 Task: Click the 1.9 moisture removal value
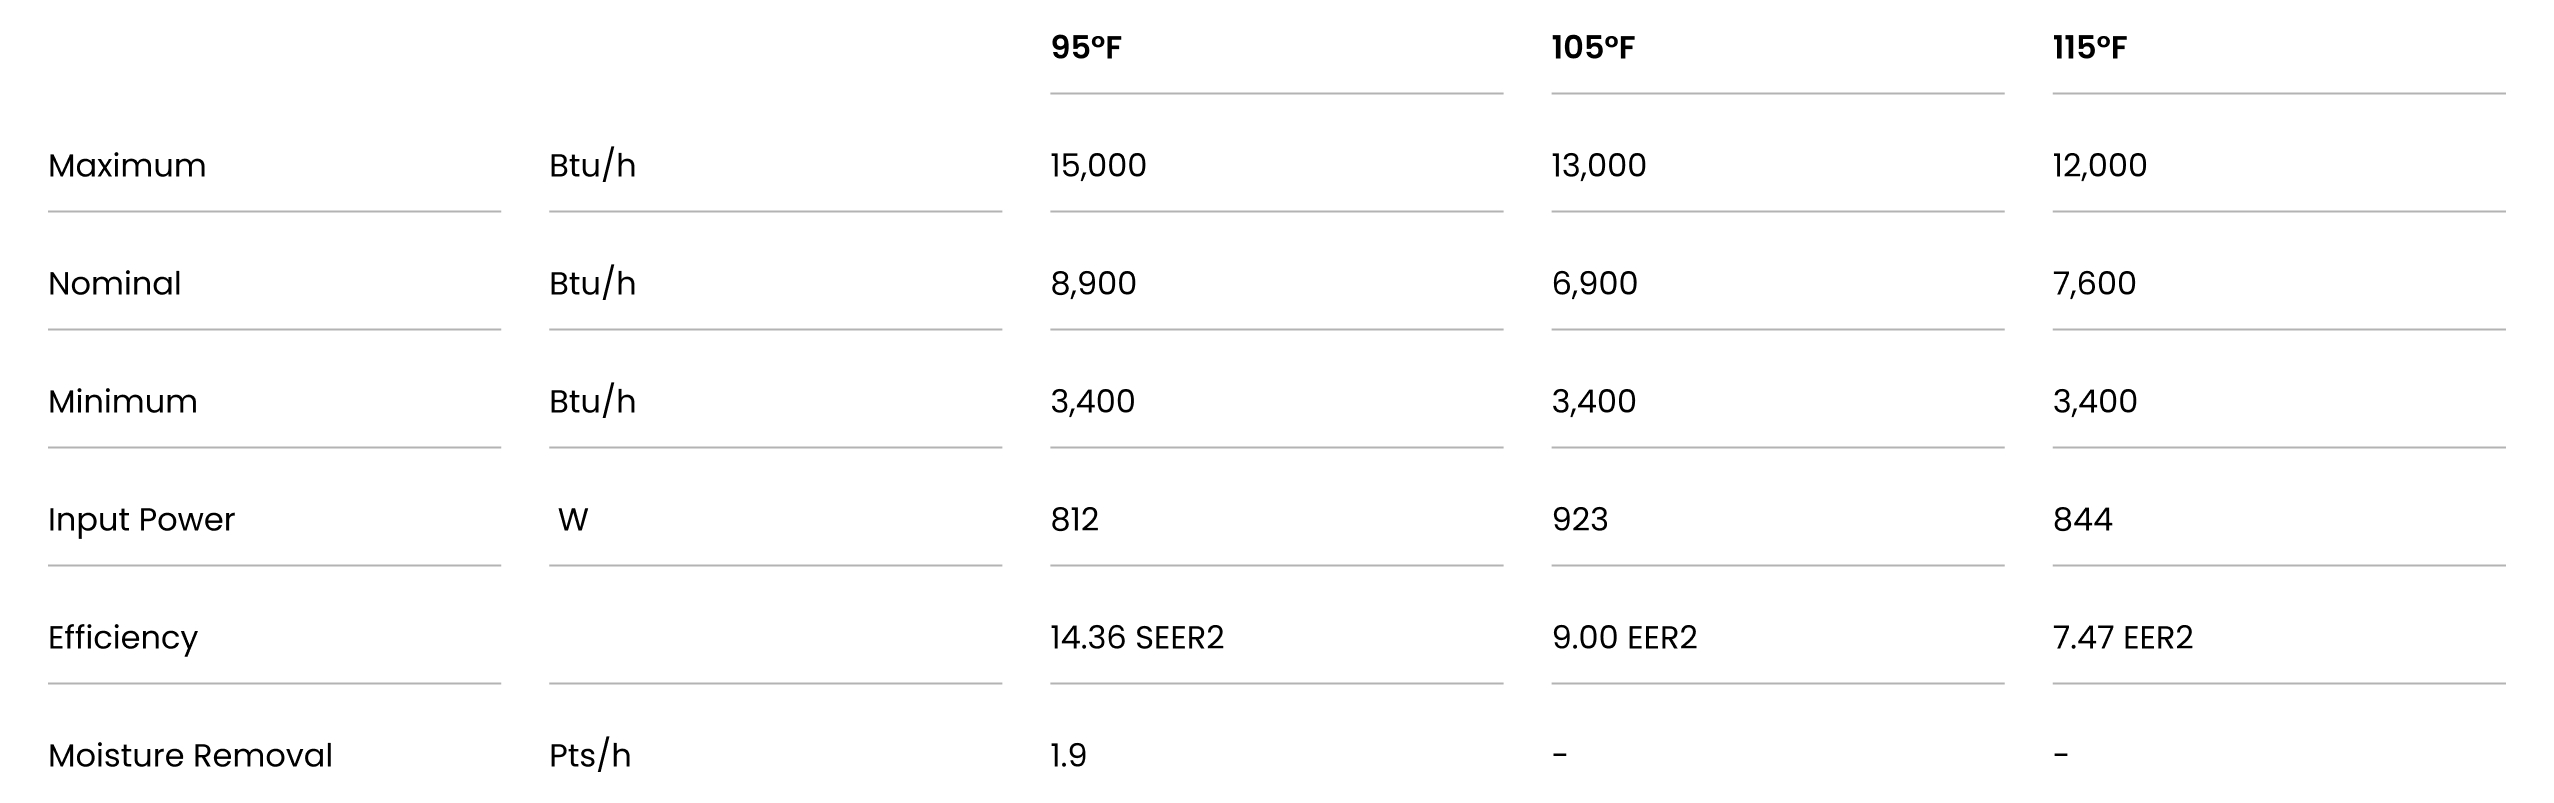pos(1068,755)
